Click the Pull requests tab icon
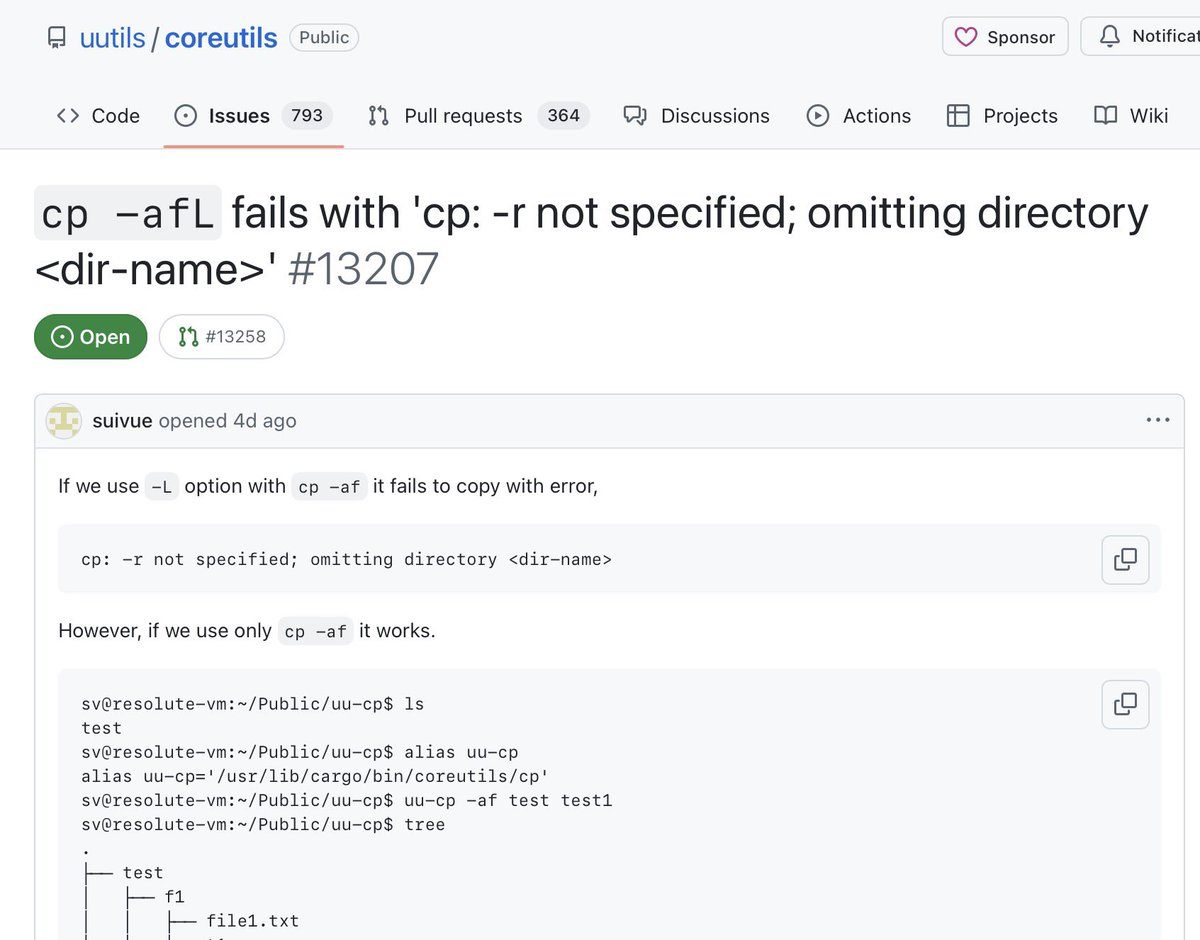This screenshot has height=940, width=1200. (x=379, y=116)
